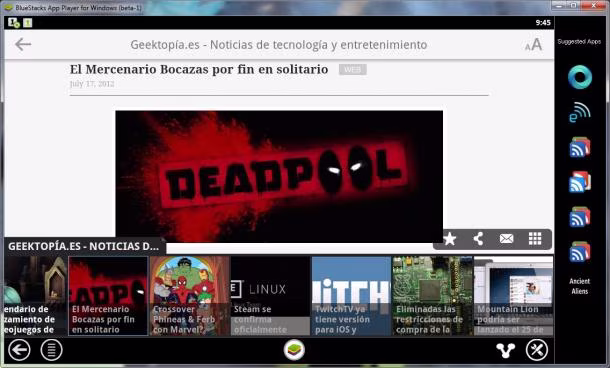Maximize the BlueStacks window

coord(574,5)
